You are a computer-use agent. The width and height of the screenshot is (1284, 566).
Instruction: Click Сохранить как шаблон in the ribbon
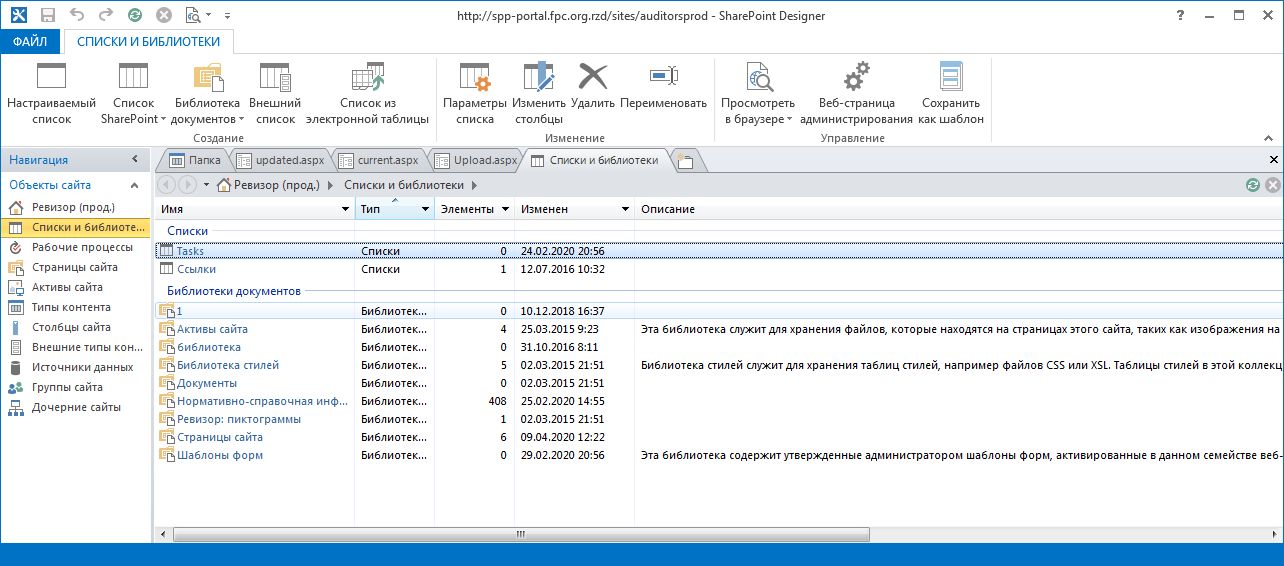[952, 93]
